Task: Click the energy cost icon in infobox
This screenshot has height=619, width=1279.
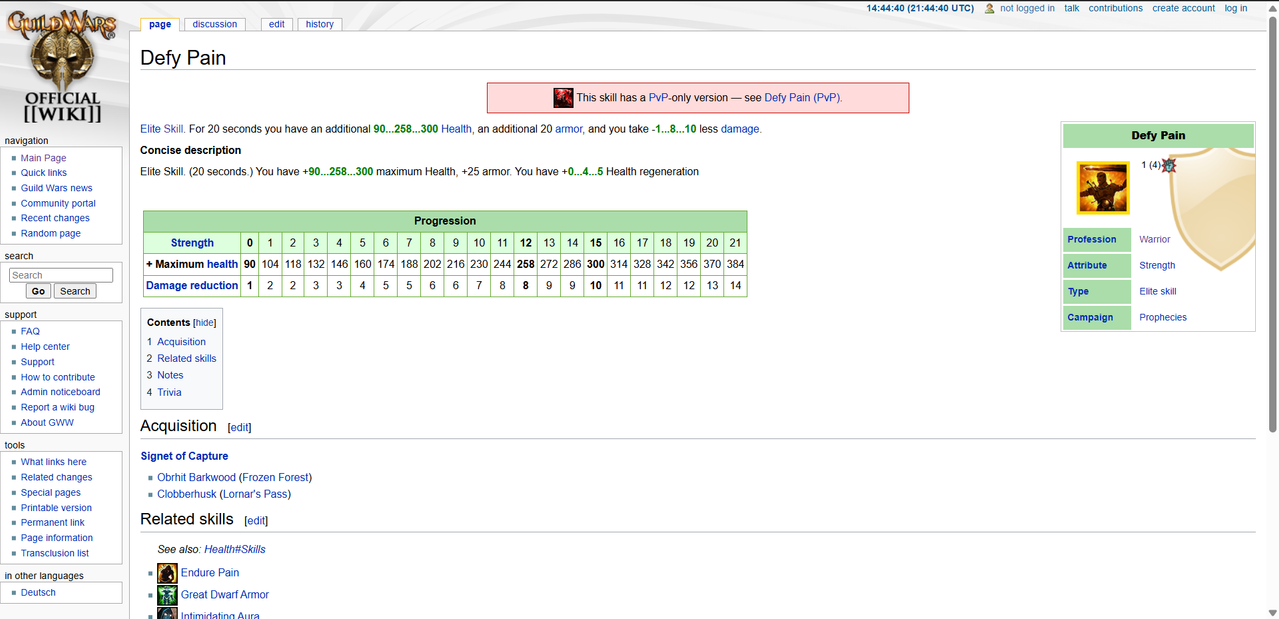Action: click(x=1168, y=165)
